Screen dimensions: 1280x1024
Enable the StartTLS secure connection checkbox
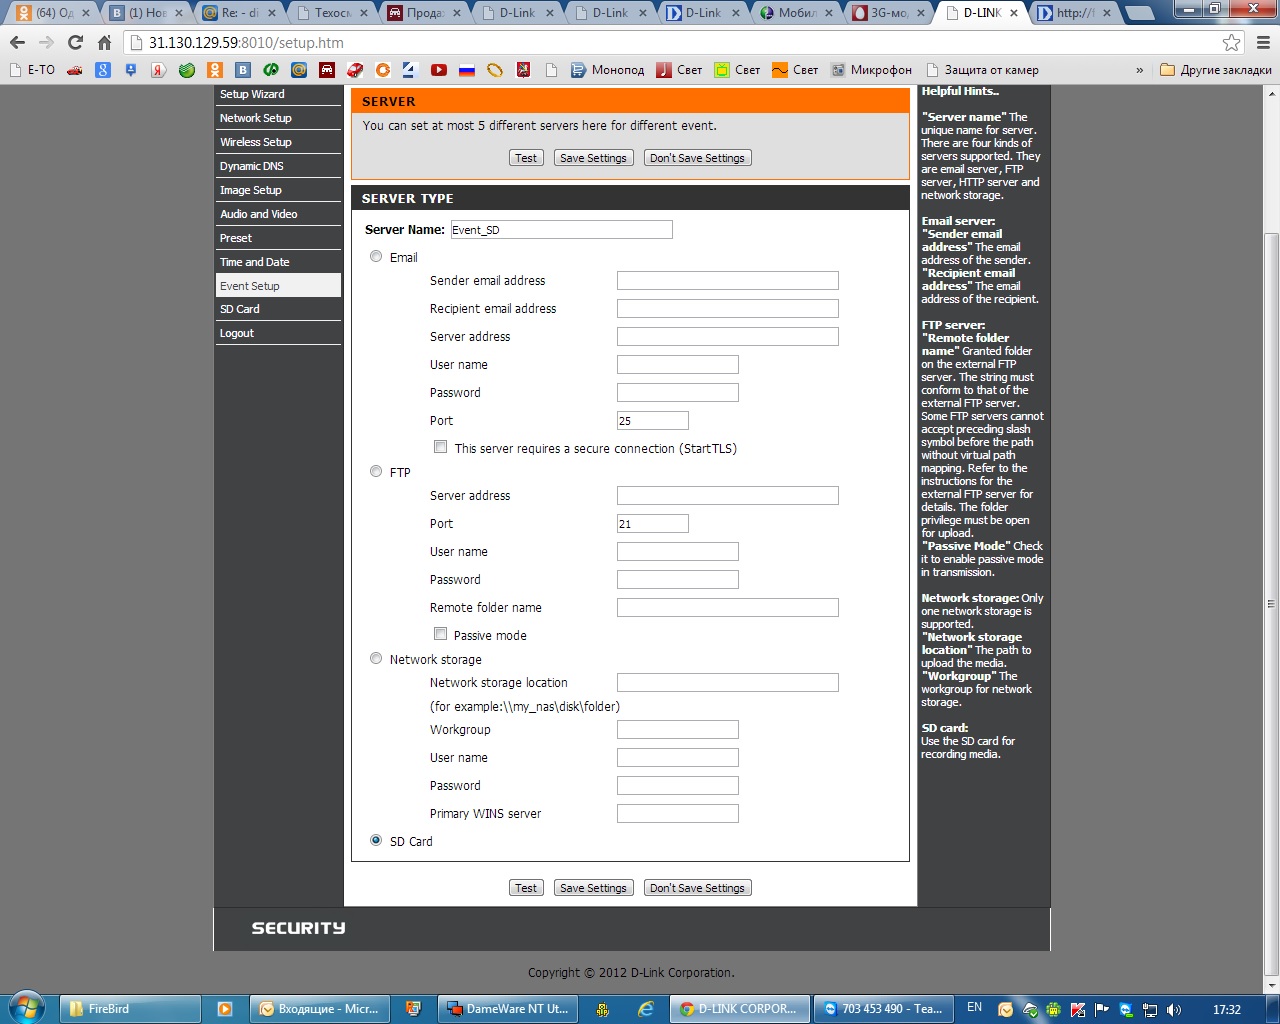point(440,447)
